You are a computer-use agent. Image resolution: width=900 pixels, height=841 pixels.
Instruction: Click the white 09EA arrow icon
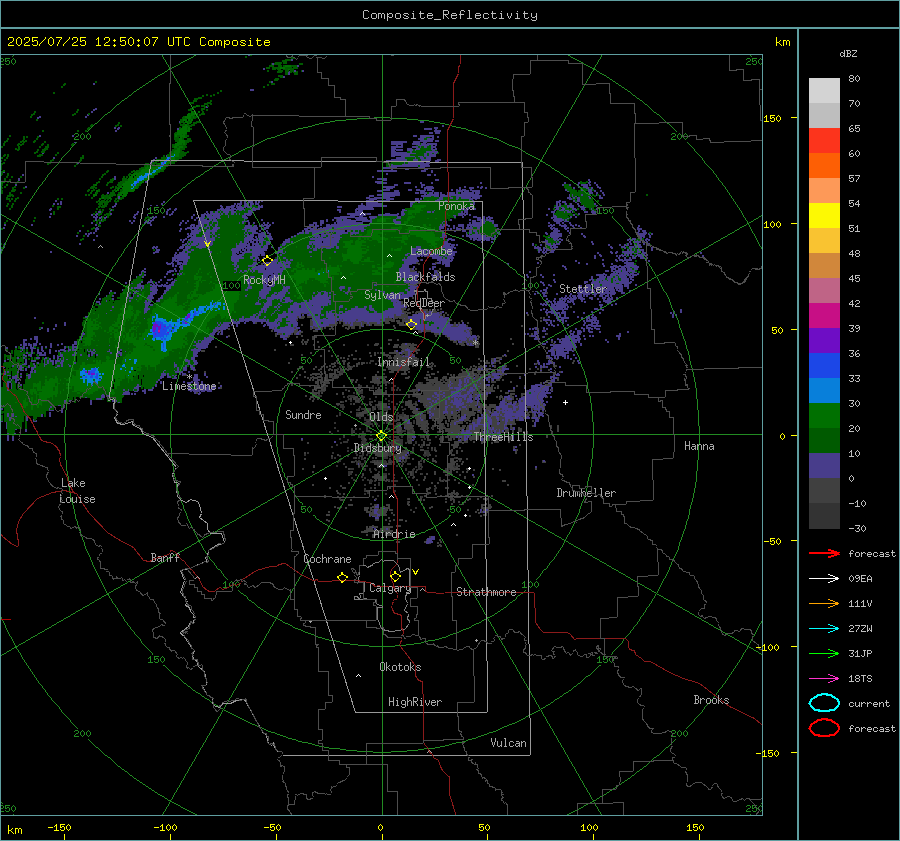pyautogui.click(x=824, y=579)
